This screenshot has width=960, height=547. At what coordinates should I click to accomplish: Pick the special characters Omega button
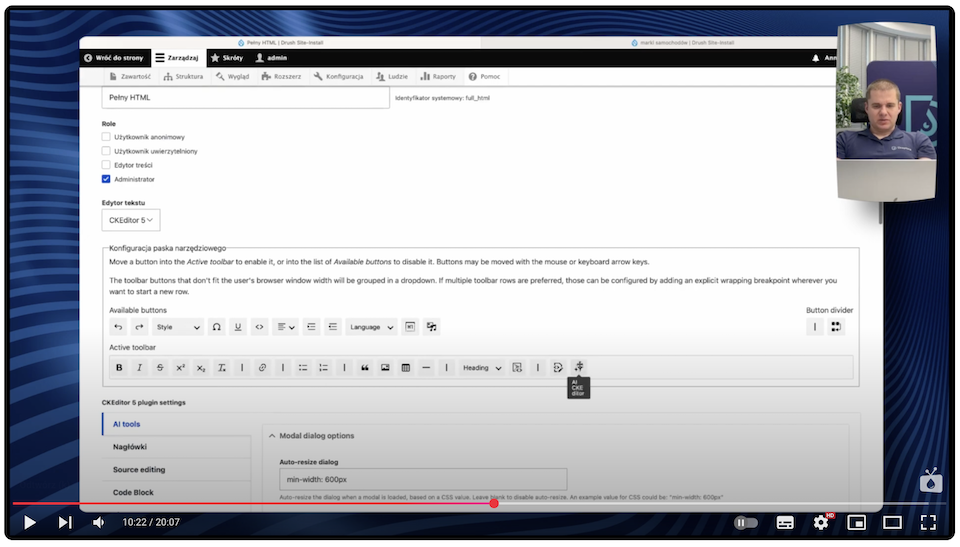pos(216,327)
